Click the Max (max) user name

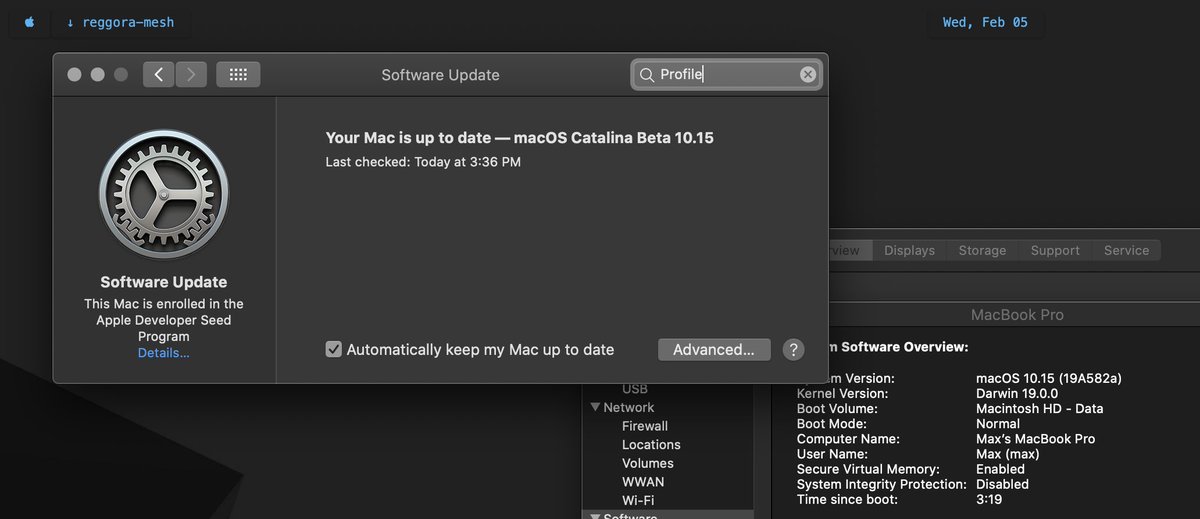tap(1007, 453)
